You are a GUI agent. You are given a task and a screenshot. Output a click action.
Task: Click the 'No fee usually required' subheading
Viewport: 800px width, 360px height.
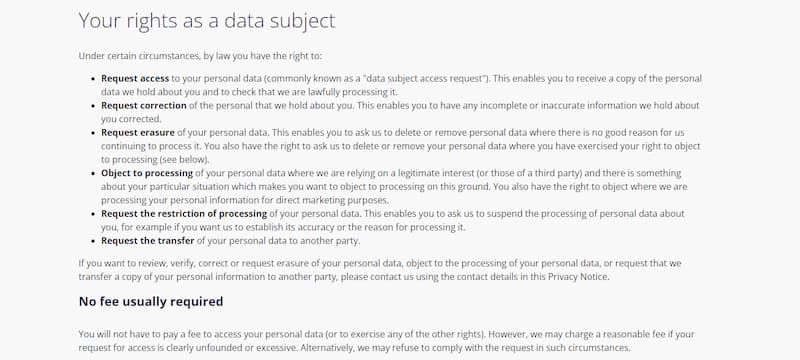pyautogui.click(x=151, y=301)
